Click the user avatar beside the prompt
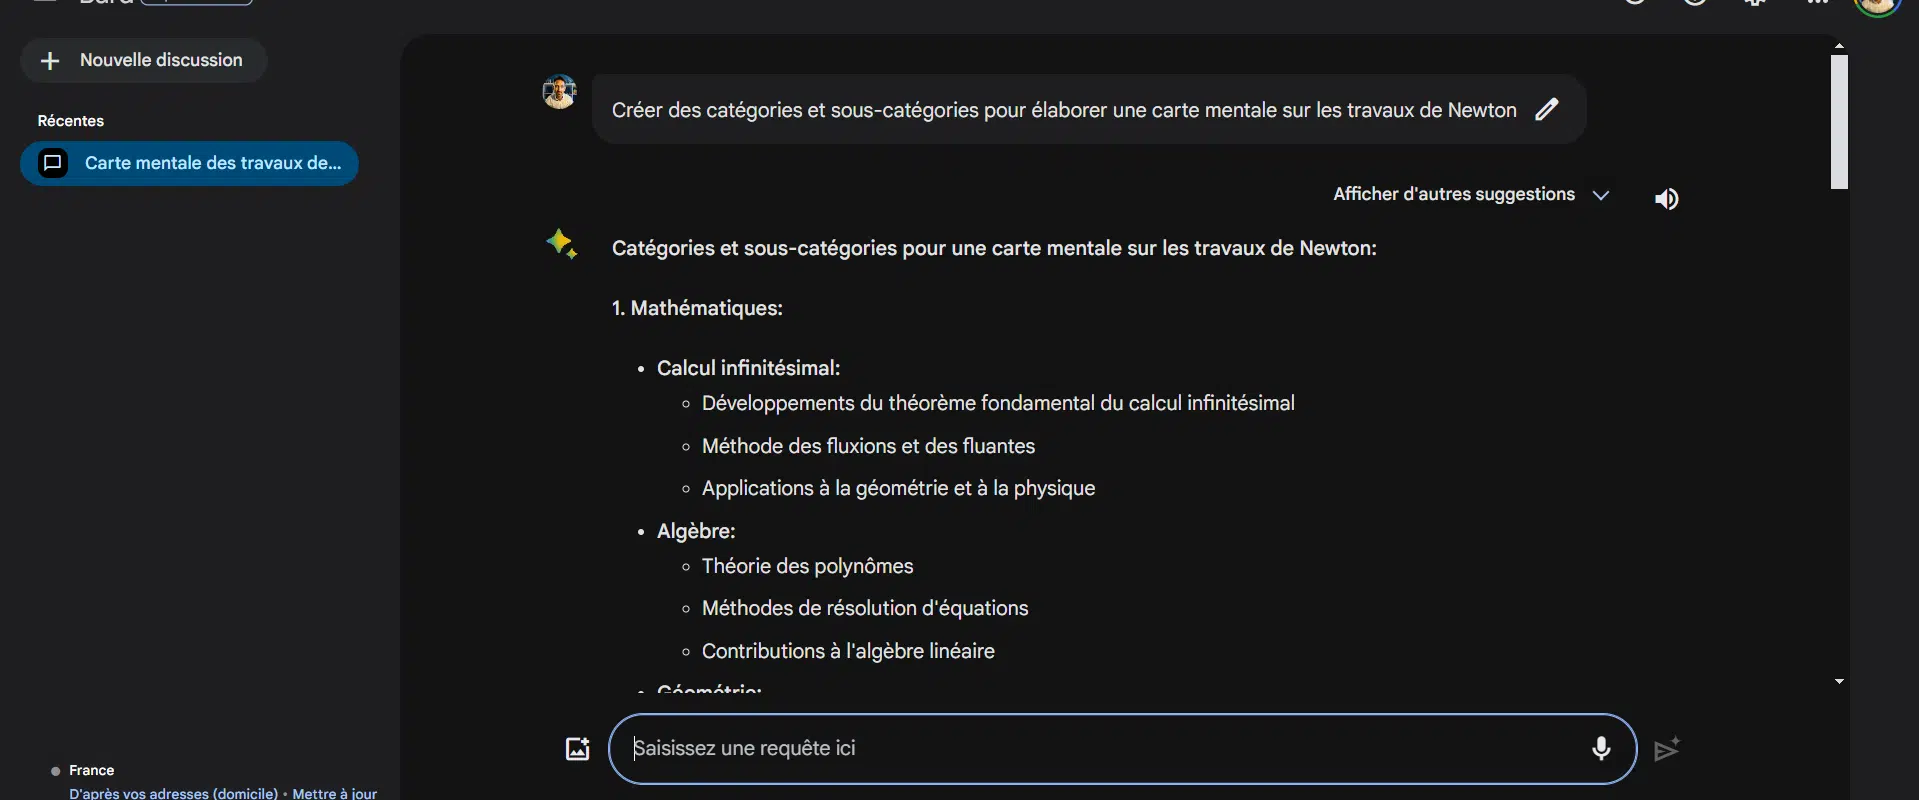The width and height of the screenshot is (1919, 800). 559,93
